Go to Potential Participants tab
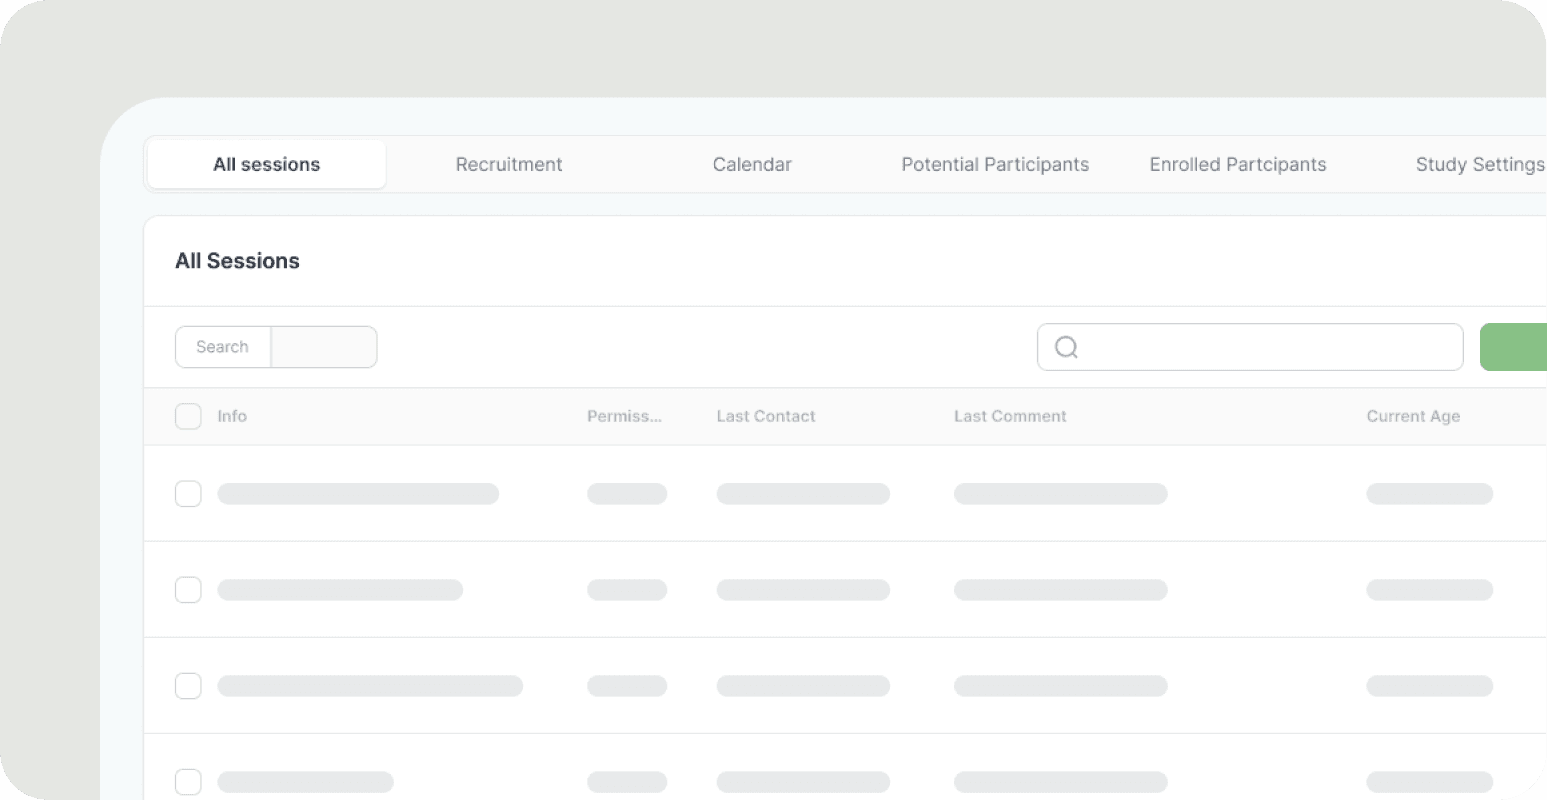The height and width of the screenshot is (800, 1547). click(x=995, y=164)
